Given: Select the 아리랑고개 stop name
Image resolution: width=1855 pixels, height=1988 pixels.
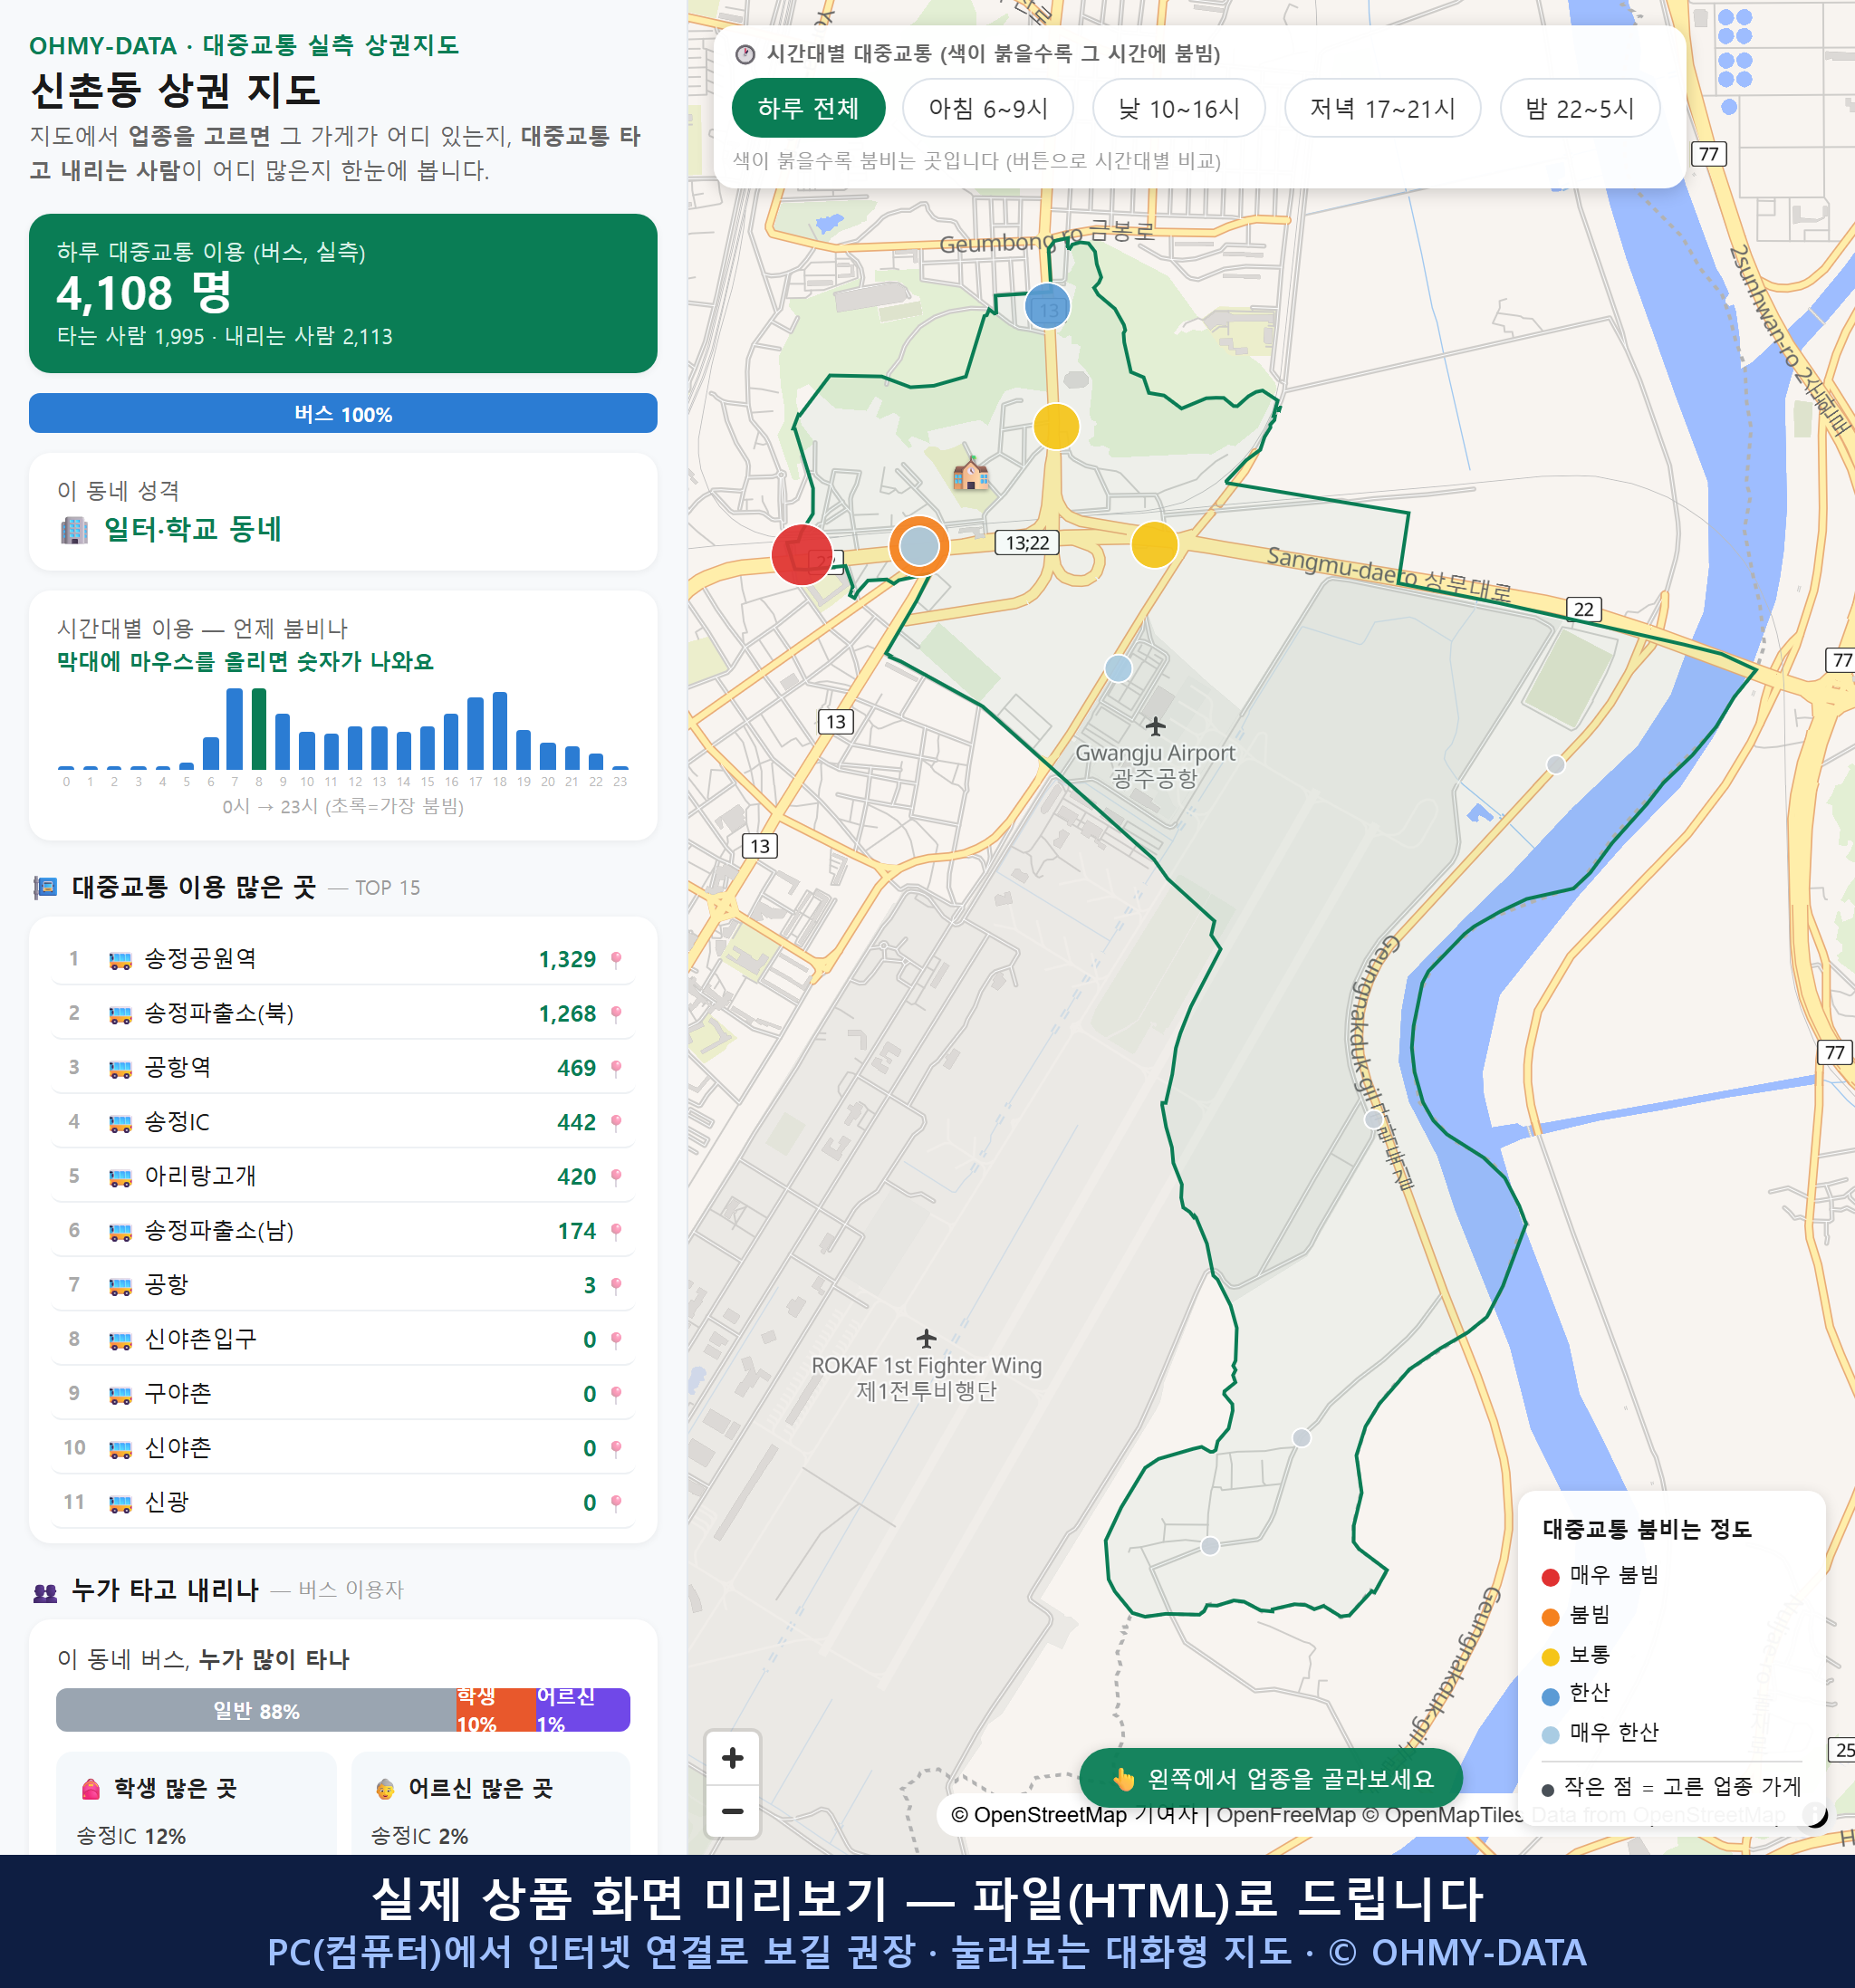Looking at the screenshot, I should pyautogui.click(x=200, y=1176).
